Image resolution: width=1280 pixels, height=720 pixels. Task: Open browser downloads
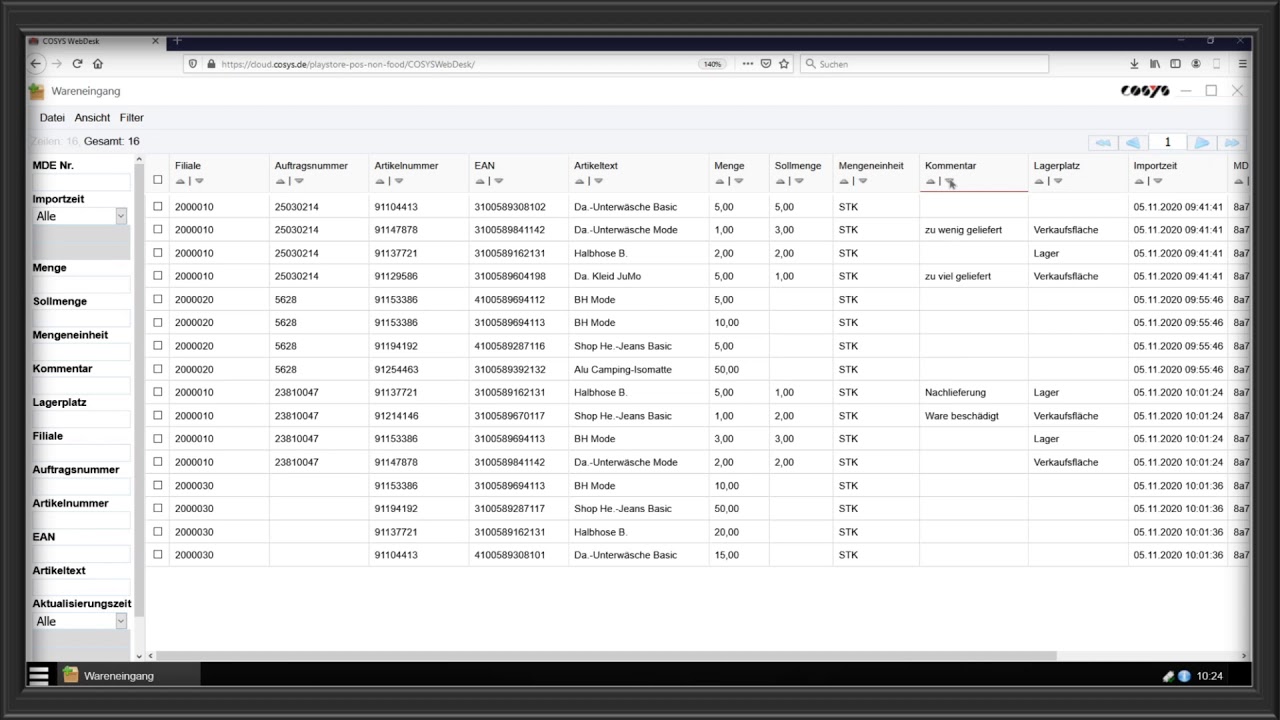click(1134, 64)
